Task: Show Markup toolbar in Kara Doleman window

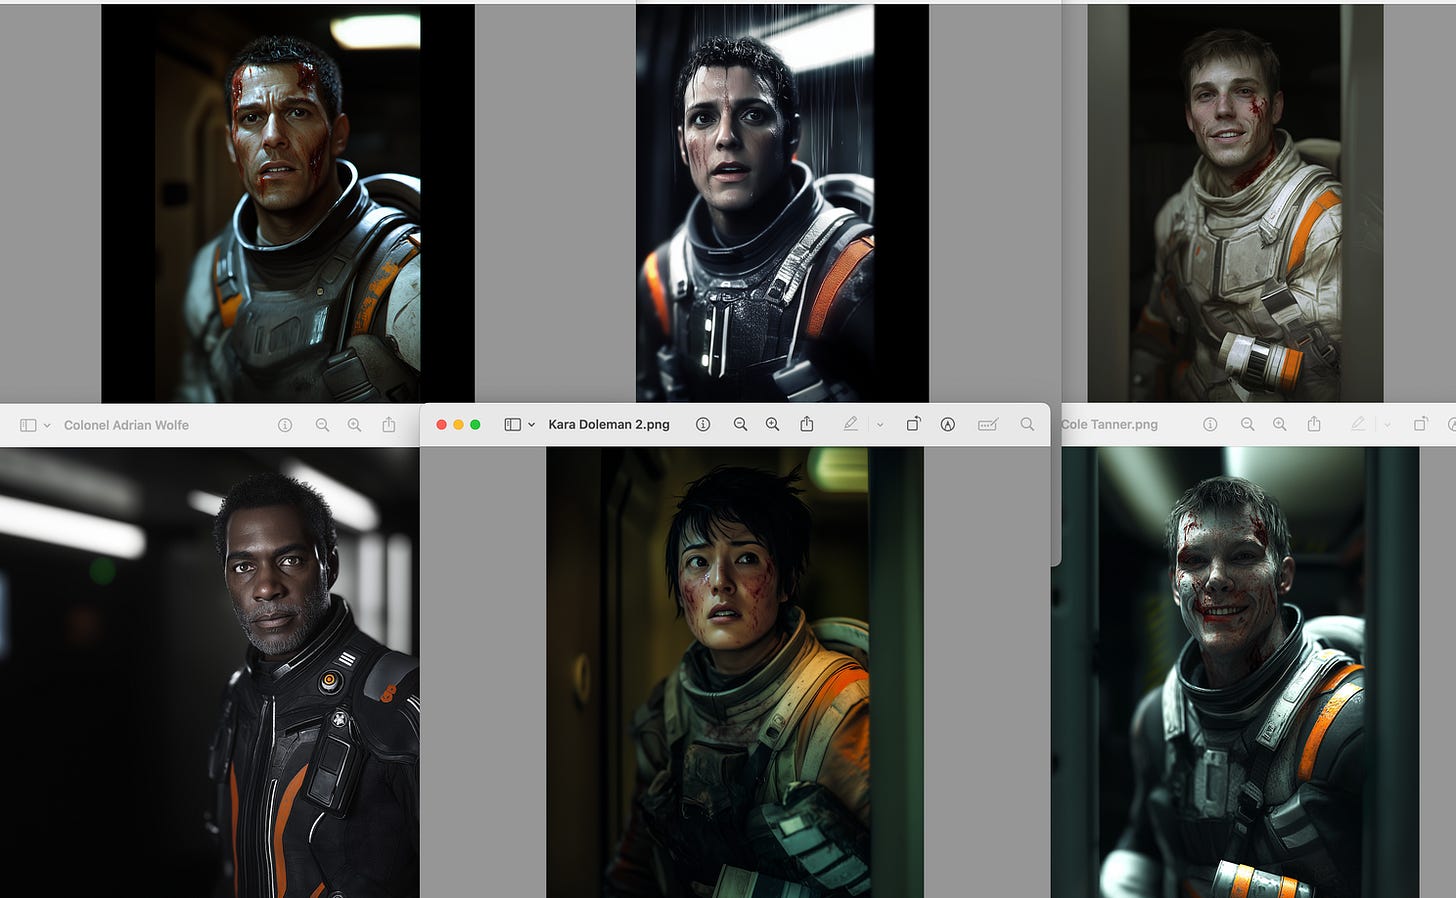Action: (x=947, y=425)
